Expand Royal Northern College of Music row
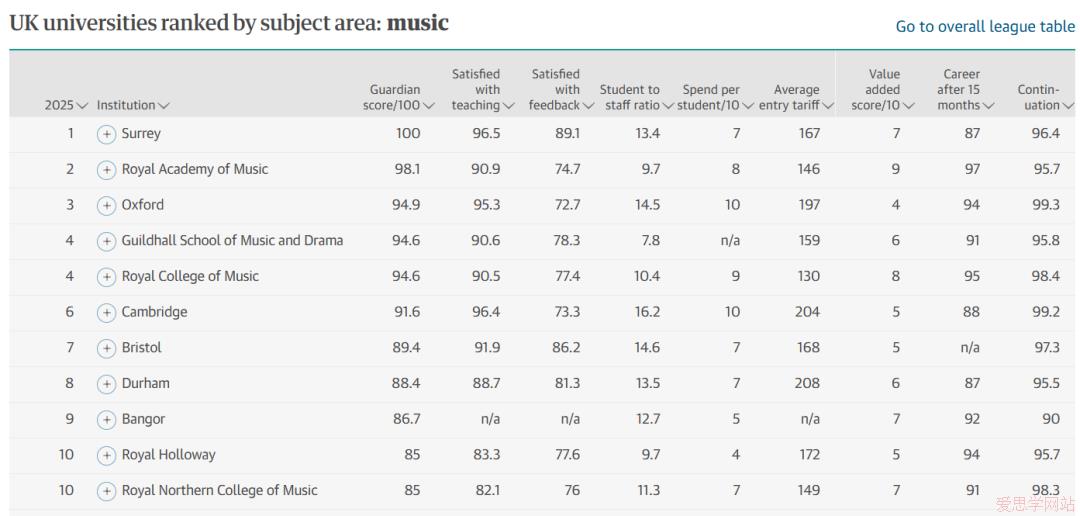 [106, 491]
